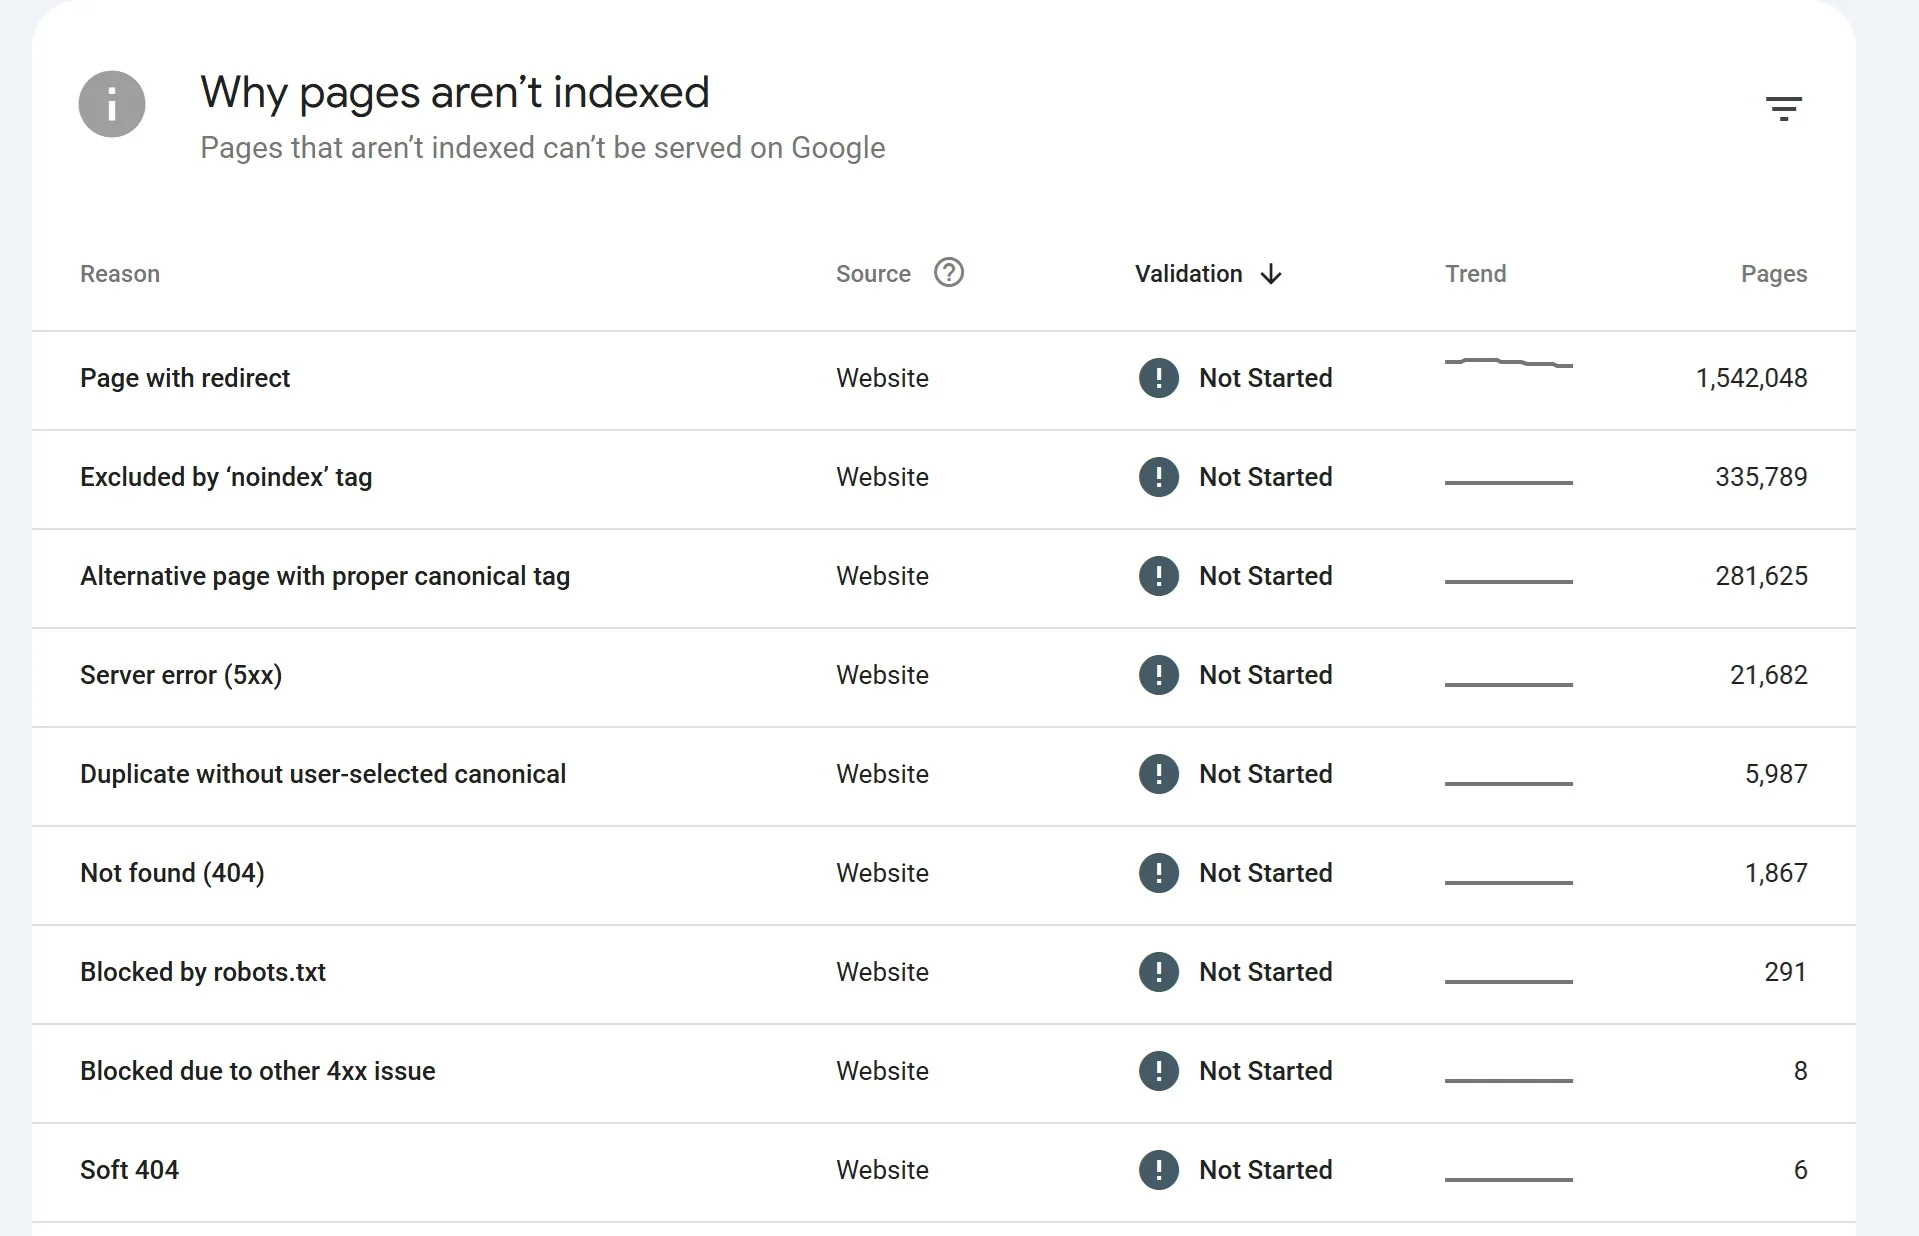The height and width of the screenshot is (1236, 1919).
Task: Click status icon for Page with redirect
Action: tap(1158, 378)
